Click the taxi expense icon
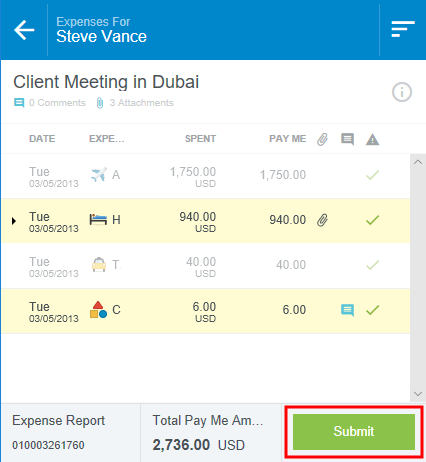Viewport: 426px width, 462px height. [99, 265]
